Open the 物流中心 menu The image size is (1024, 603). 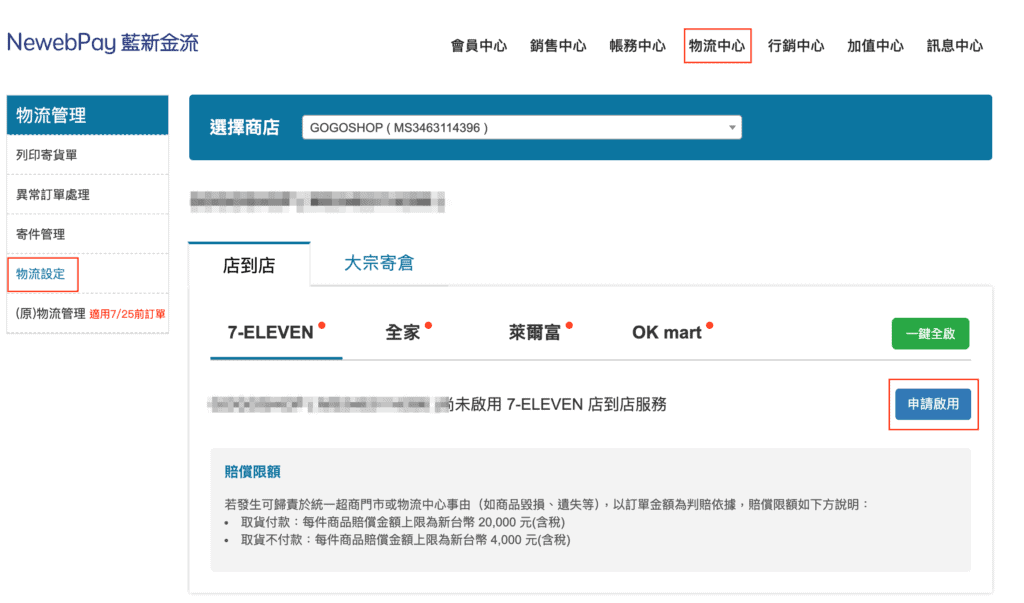click(717, 46)
